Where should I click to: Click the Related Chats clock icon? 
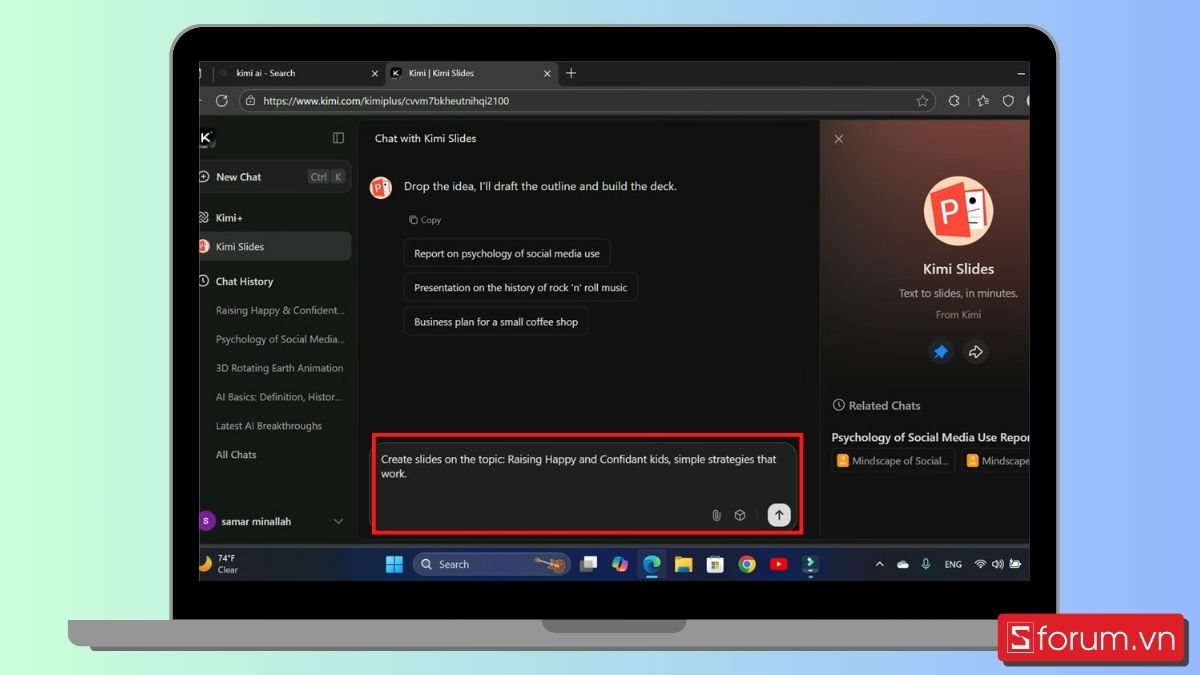point(839,406)
